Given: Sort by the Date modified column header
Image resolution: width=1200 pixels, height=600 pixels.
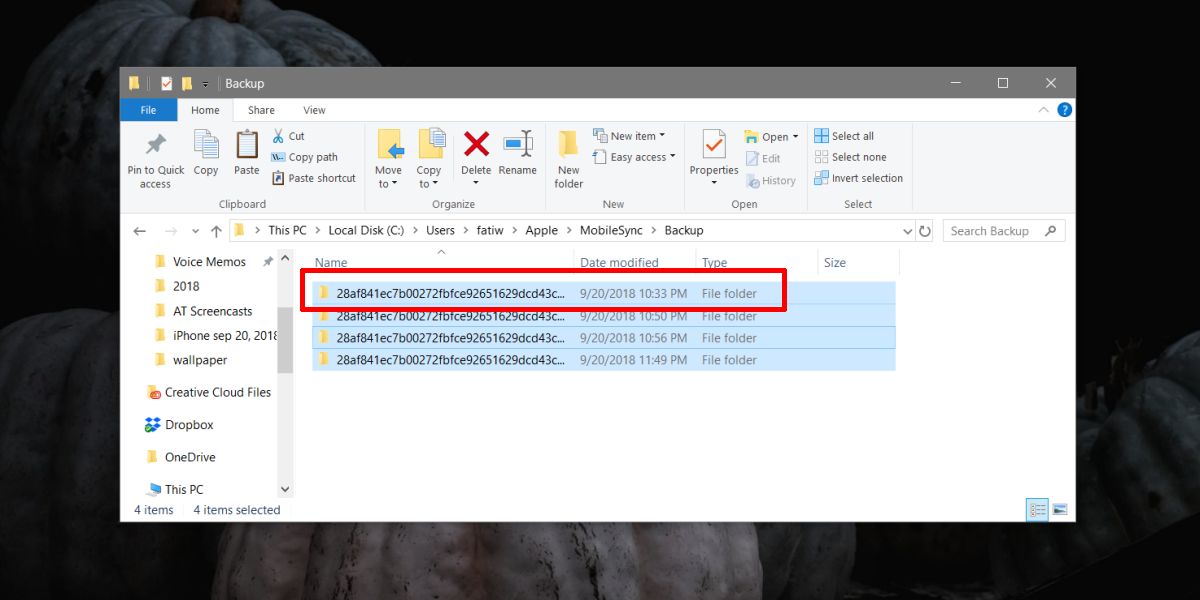Looking at the screenshot, I should click(x=619, y=263).
